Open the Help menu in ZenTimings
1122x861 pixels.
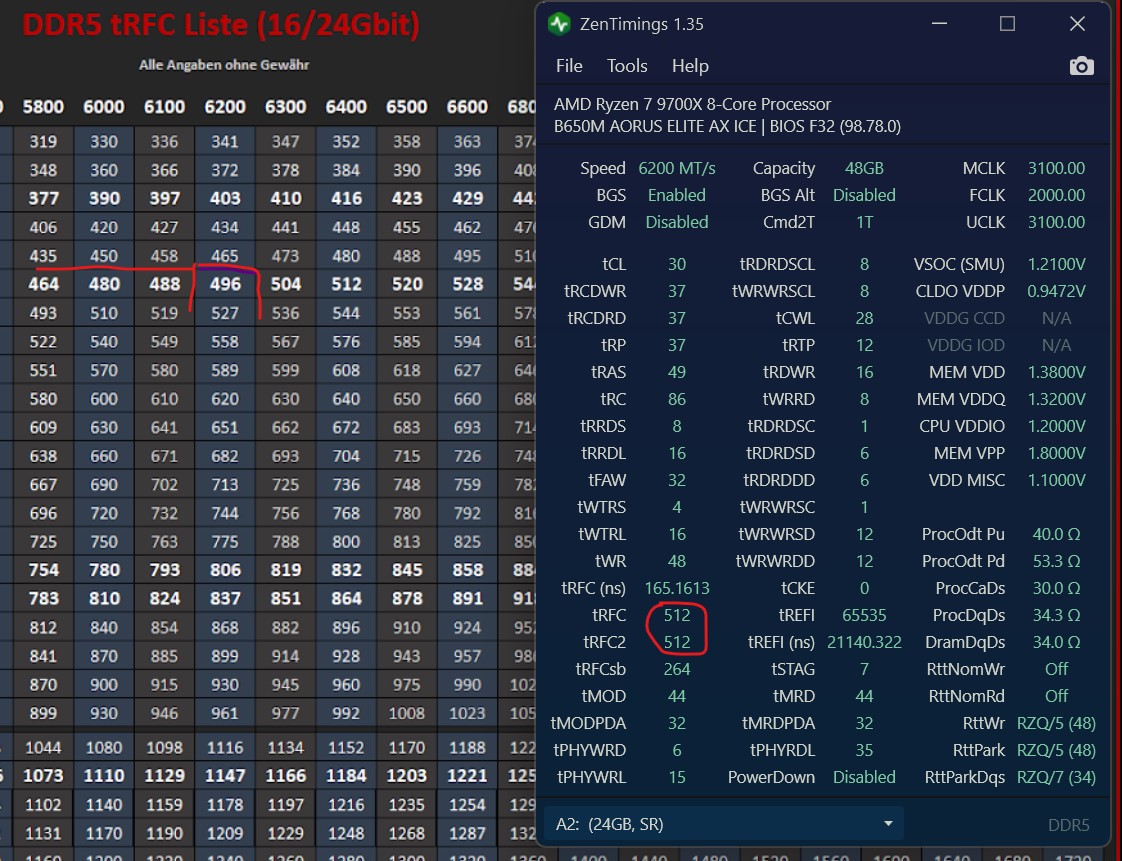click(x=690, y=66)
